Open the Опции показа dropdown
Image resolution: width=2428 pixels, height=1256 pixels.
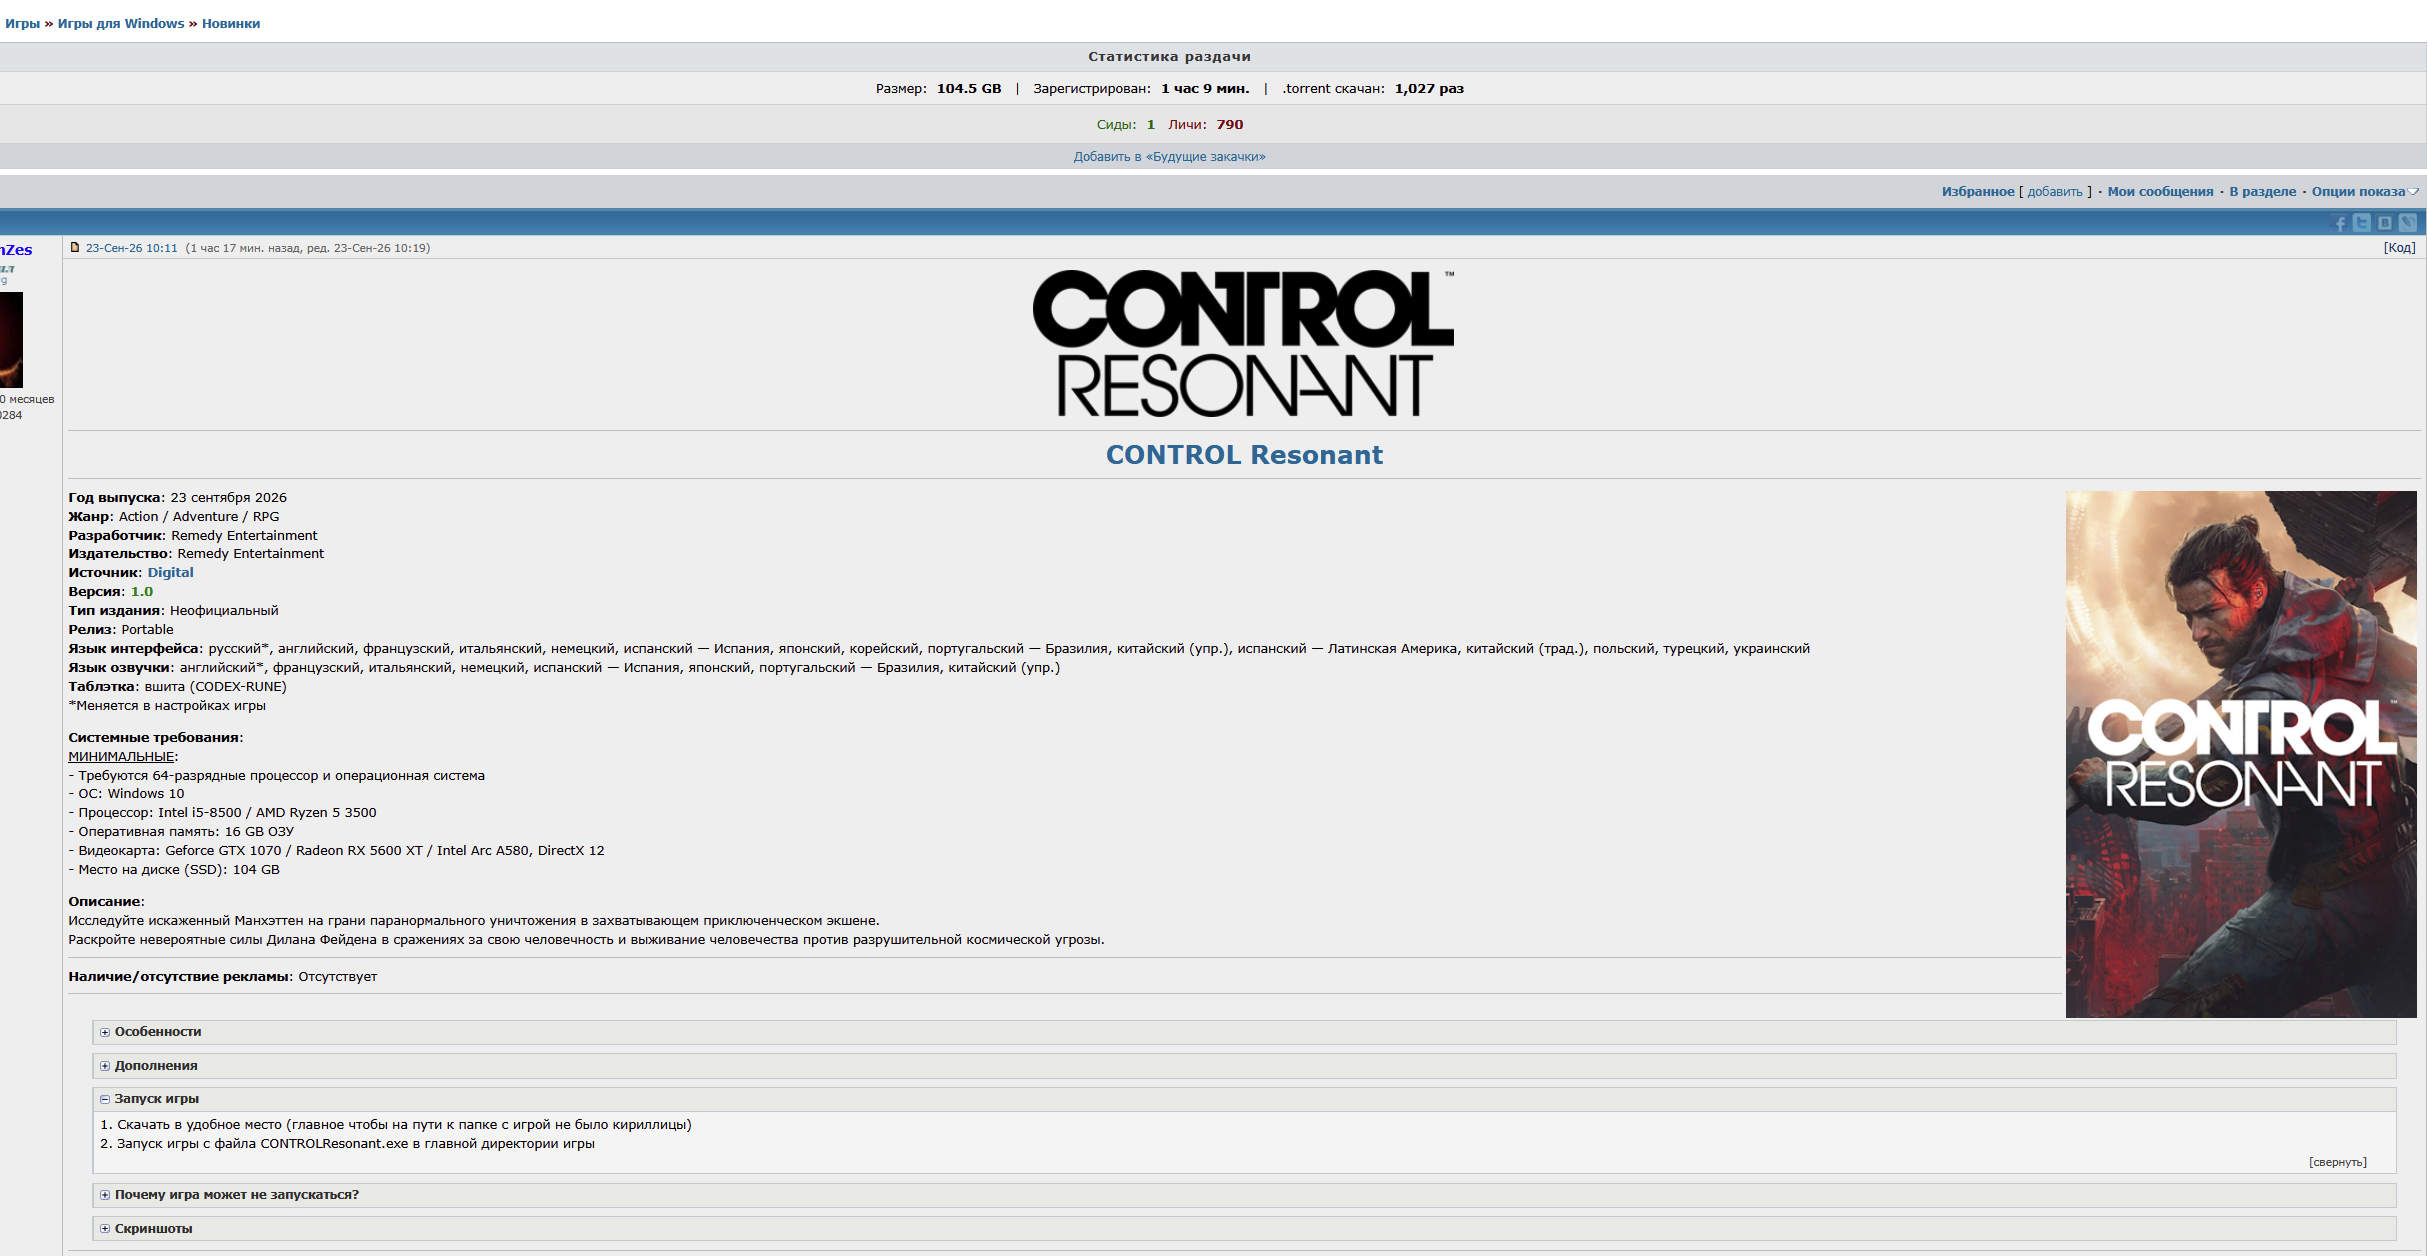click(x=2364, y=191)
